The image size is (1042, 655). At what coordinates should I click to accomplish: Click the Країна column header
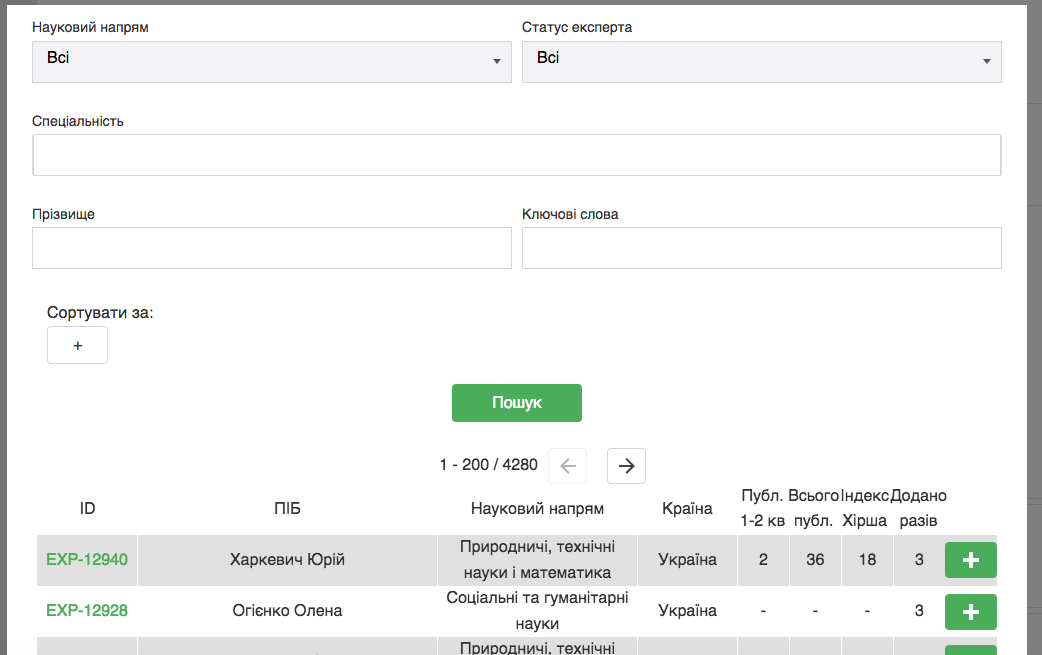tap(687, 509)
